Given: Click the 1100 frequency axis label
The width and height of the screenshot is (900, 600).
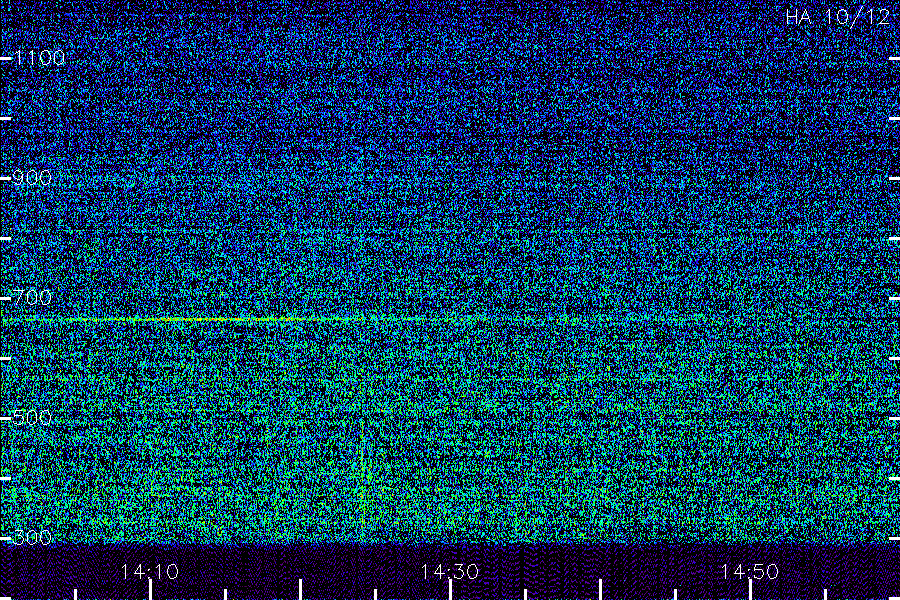Looking at the screenshot, I should point(40,58).
